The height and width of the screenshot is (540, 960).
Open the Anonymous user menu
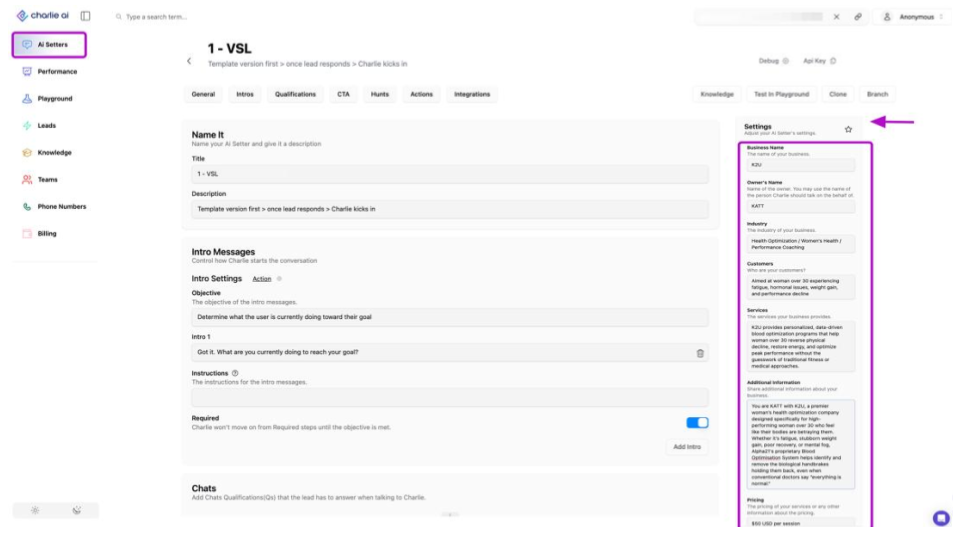913,17
